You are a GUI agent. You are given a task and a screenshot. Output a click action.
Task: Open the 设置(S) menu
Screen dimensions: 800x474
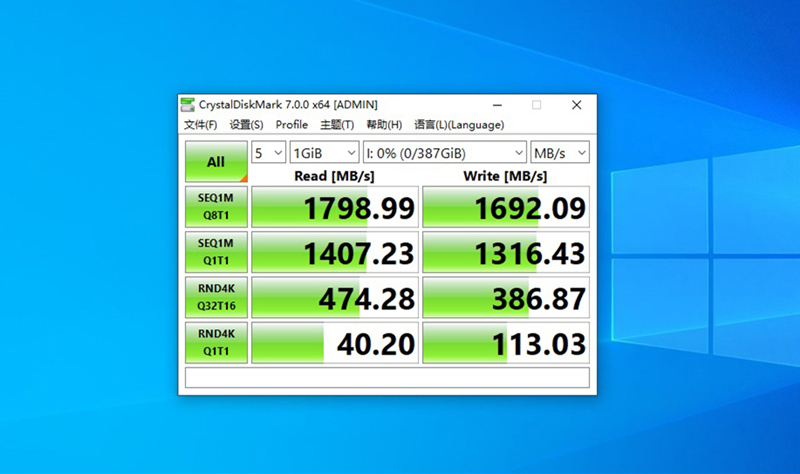[x=246, y=125]
